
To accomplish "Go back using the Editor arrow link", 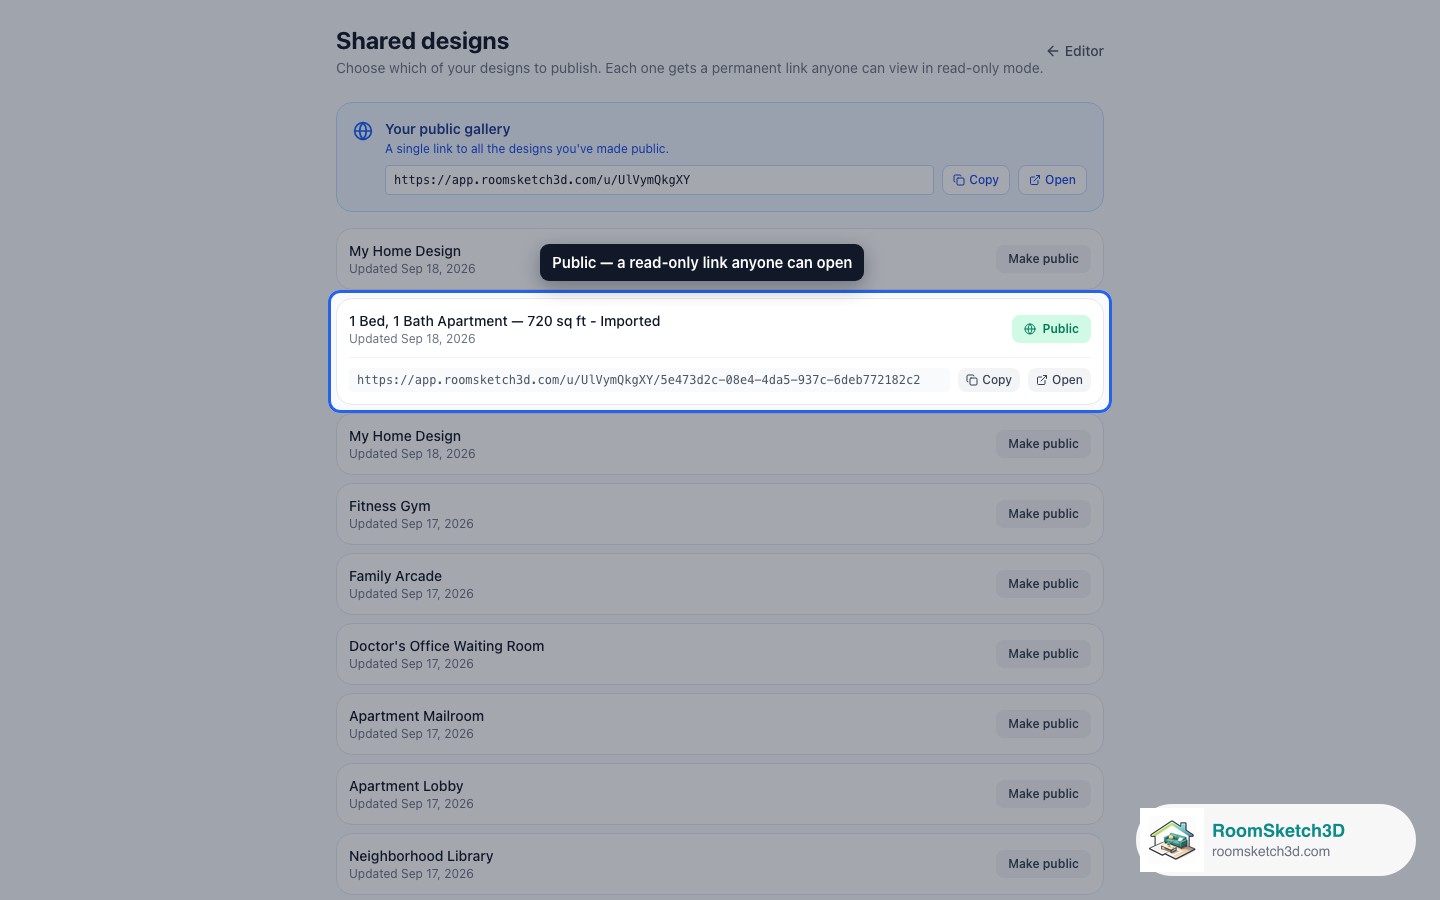I will pos(1075,51).
